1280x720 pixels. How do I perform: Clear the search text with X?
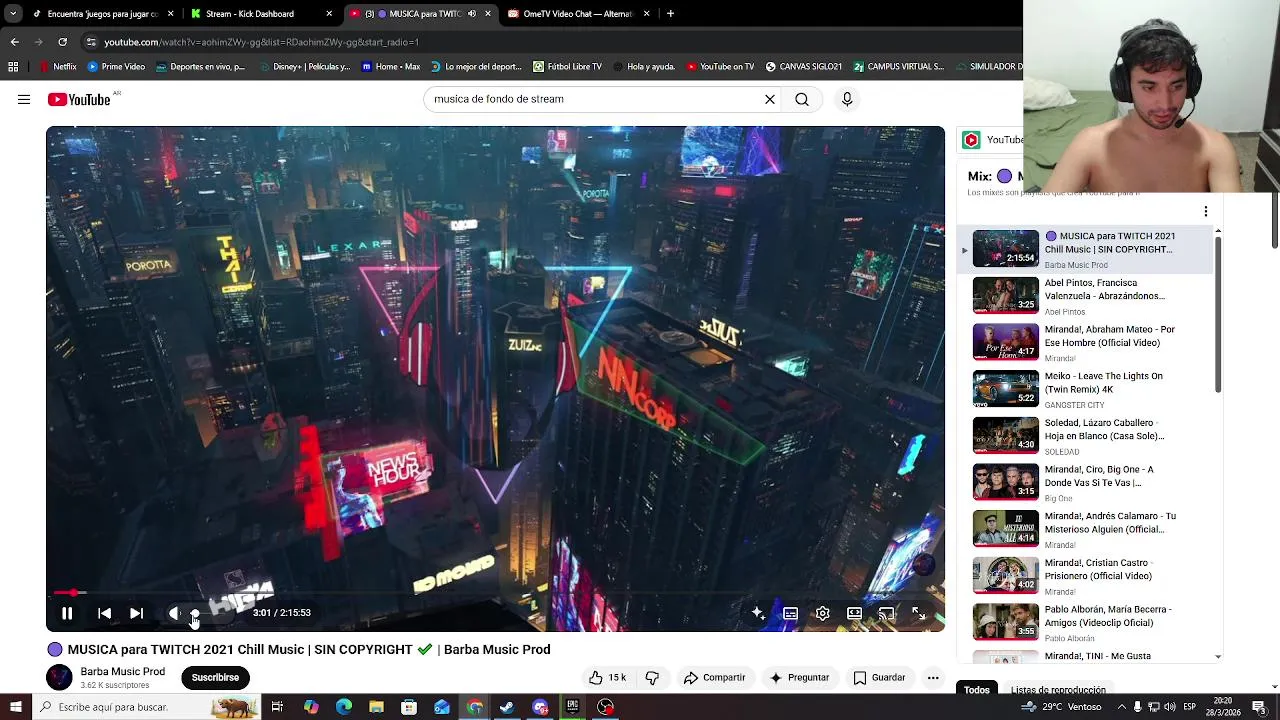tap(770, 99)
